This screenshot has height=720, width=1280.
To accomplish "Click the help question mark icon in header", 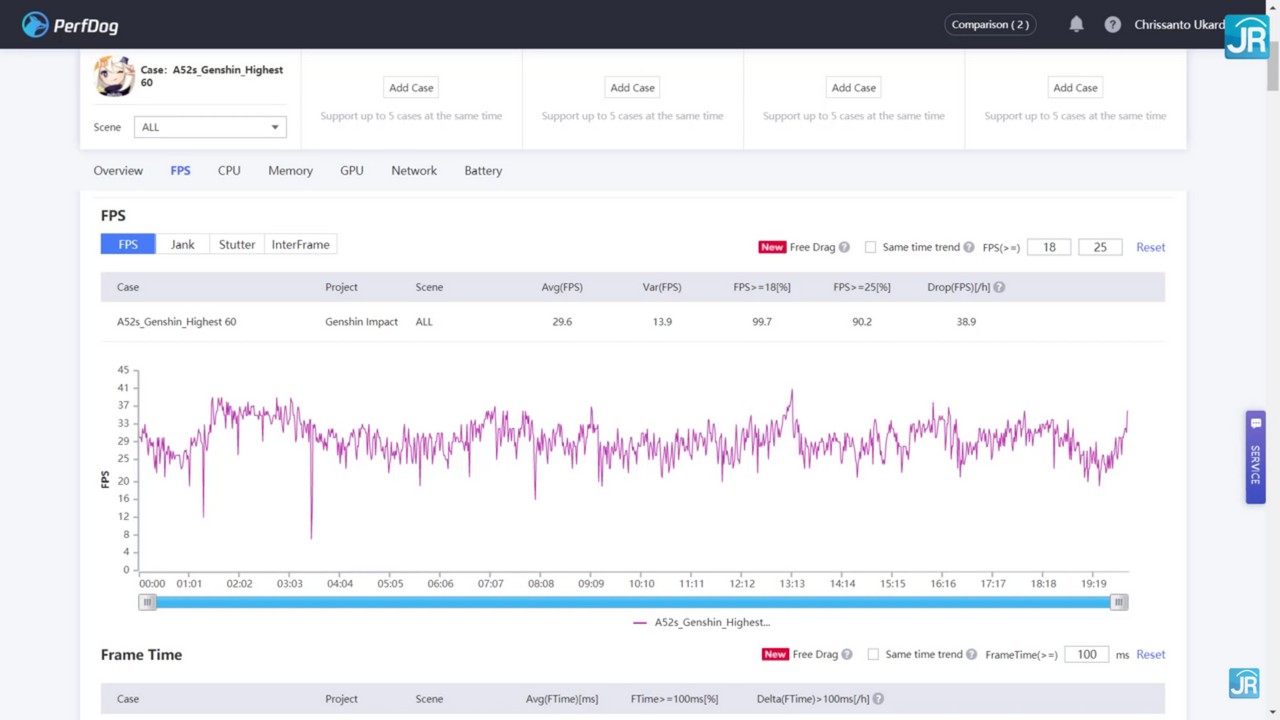I will 1112,24.
